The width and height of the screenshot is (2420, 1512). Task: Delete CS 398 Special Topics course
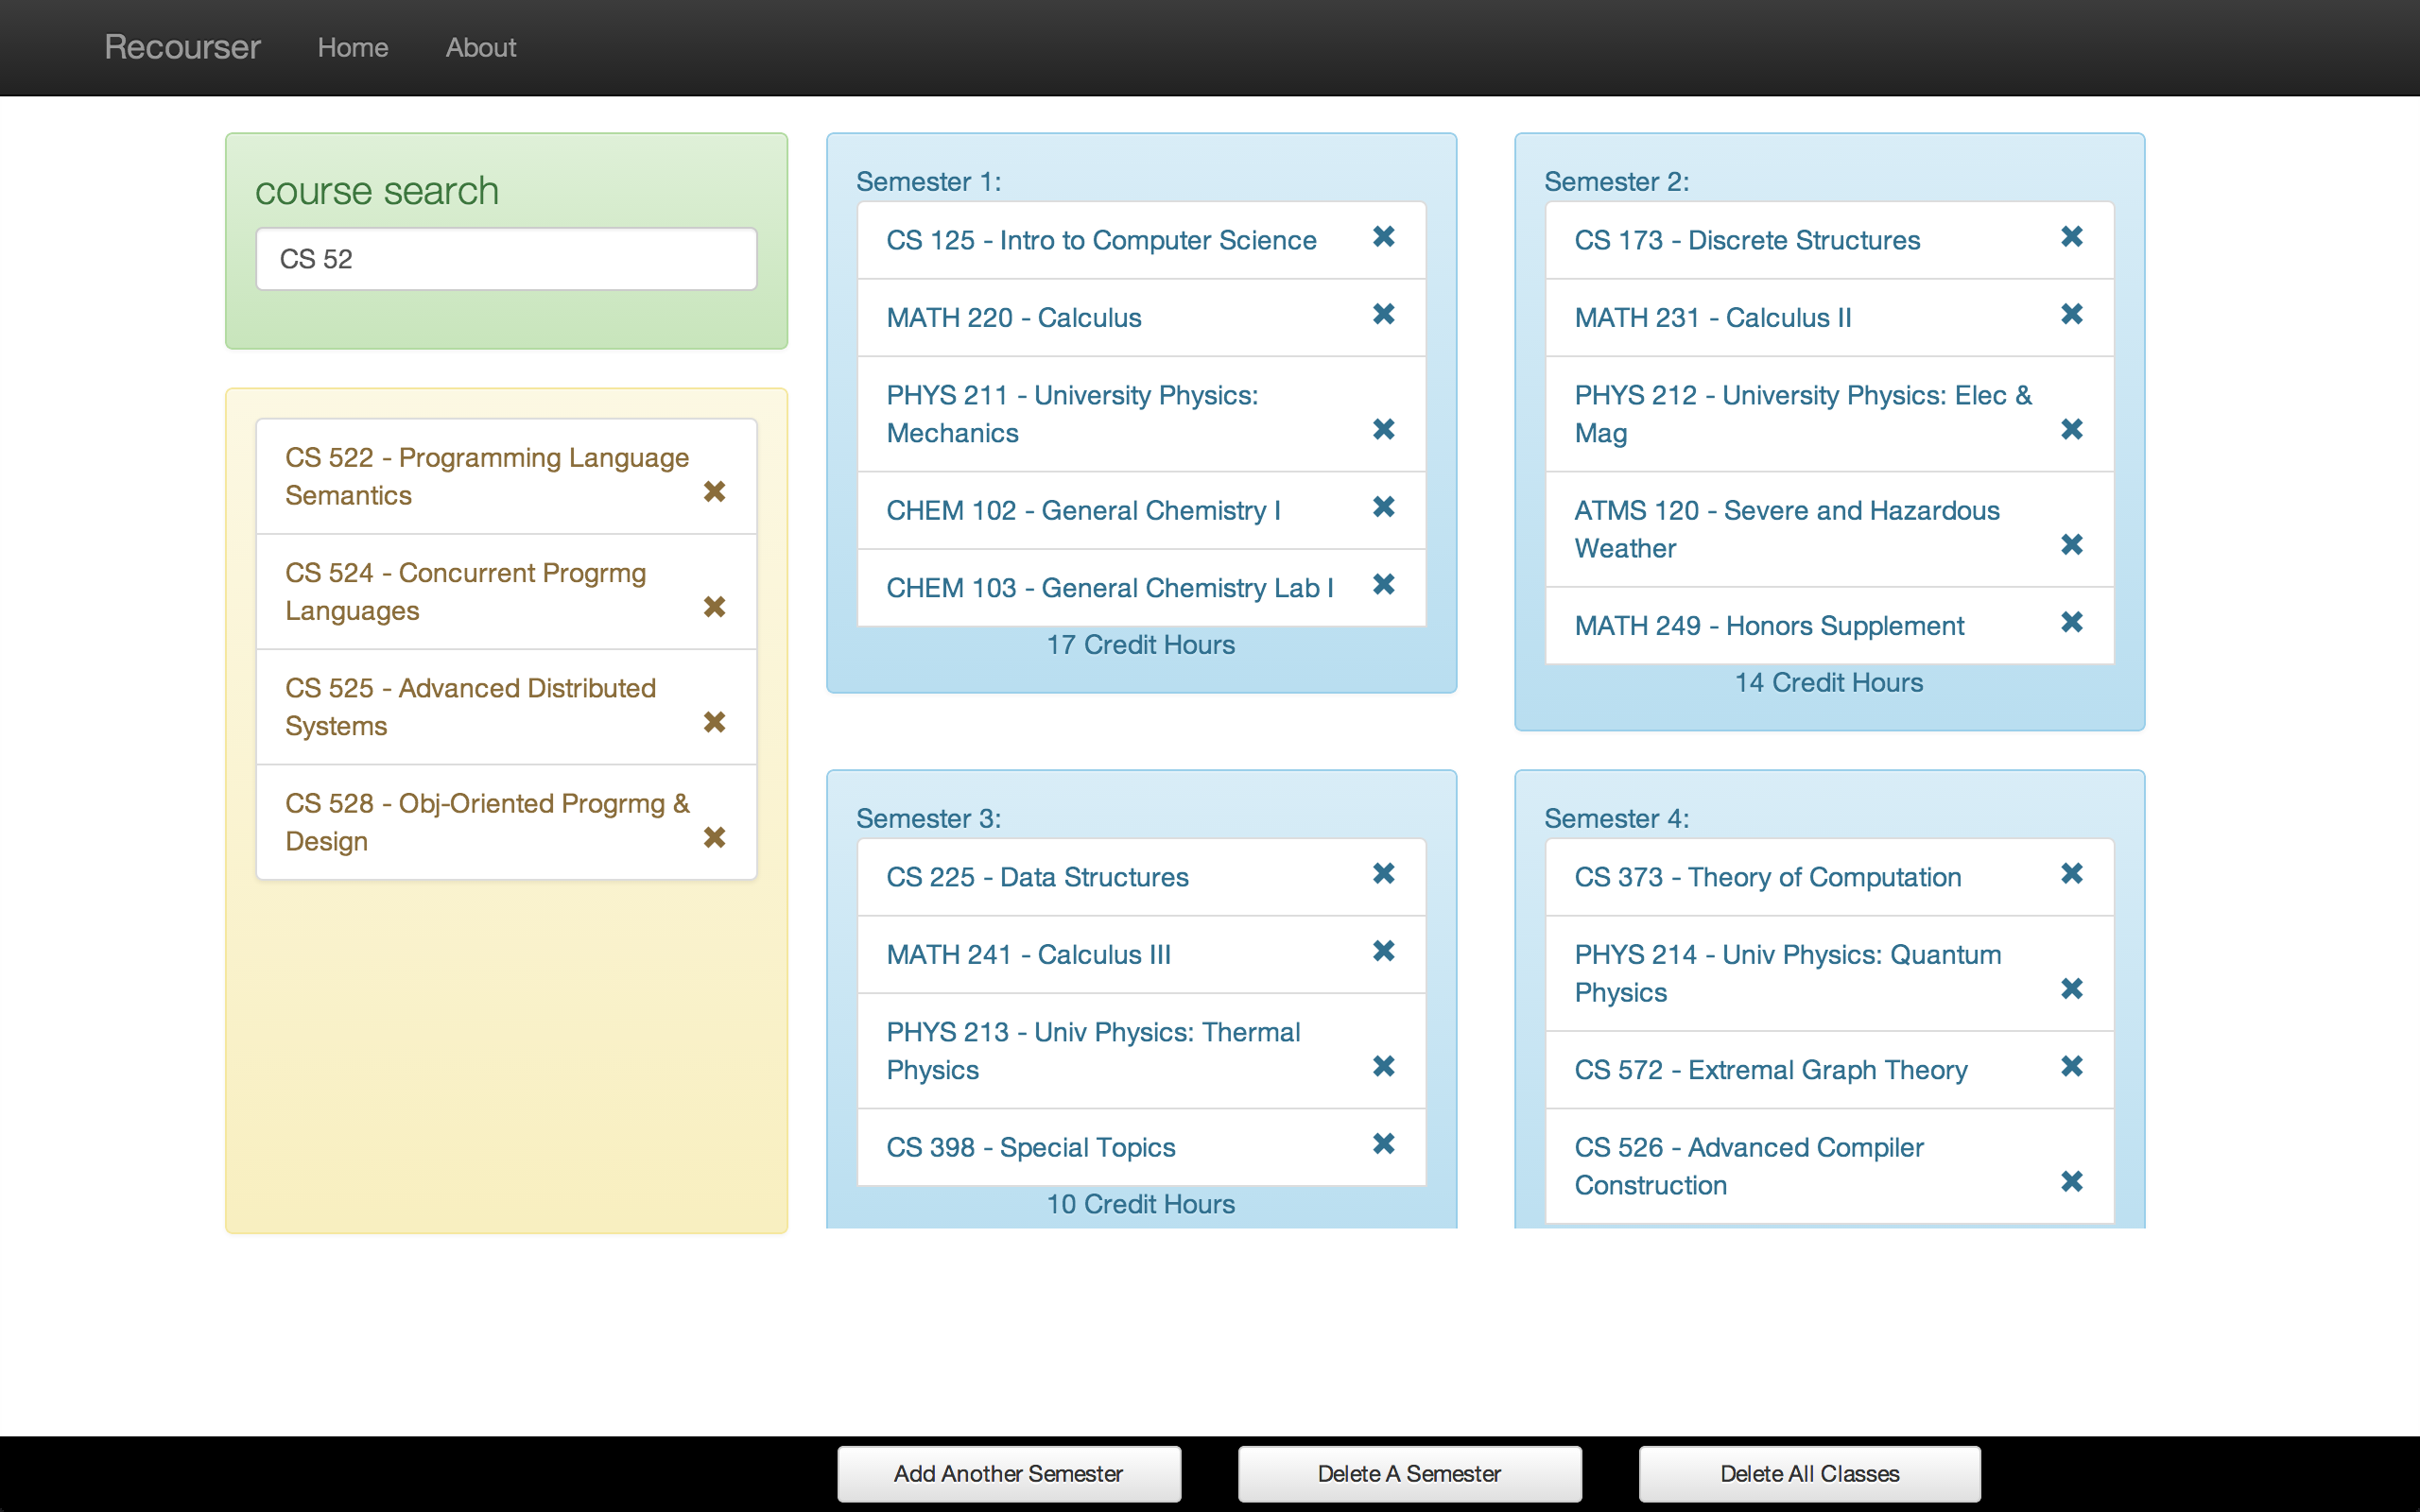point(1383,1143)
